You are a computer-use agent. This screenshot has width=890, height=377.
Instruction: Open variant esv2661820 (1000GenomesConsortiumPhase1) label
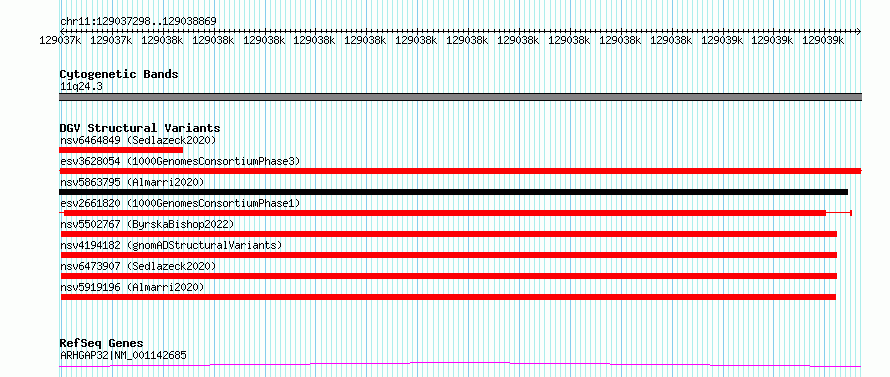[x=180, y=203]
